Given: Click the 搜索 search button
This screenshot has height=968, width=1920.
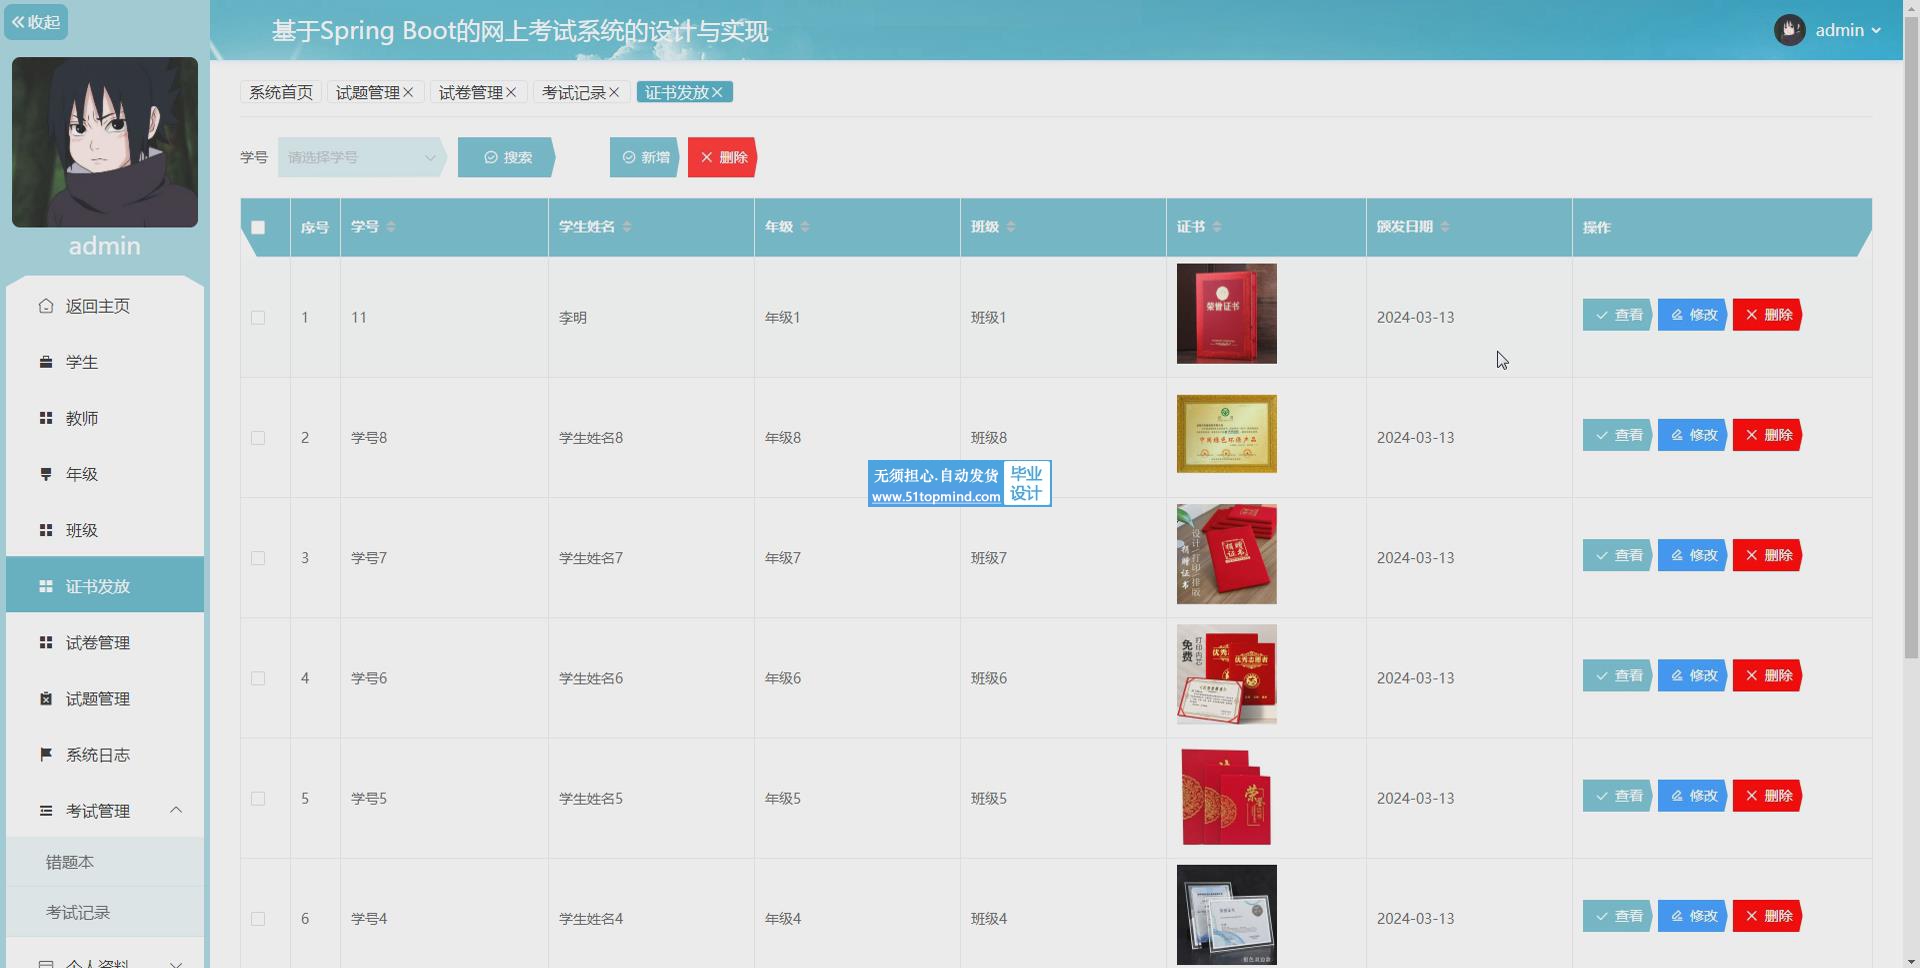Looking at the screenshot, I should [x=506, y=157].
